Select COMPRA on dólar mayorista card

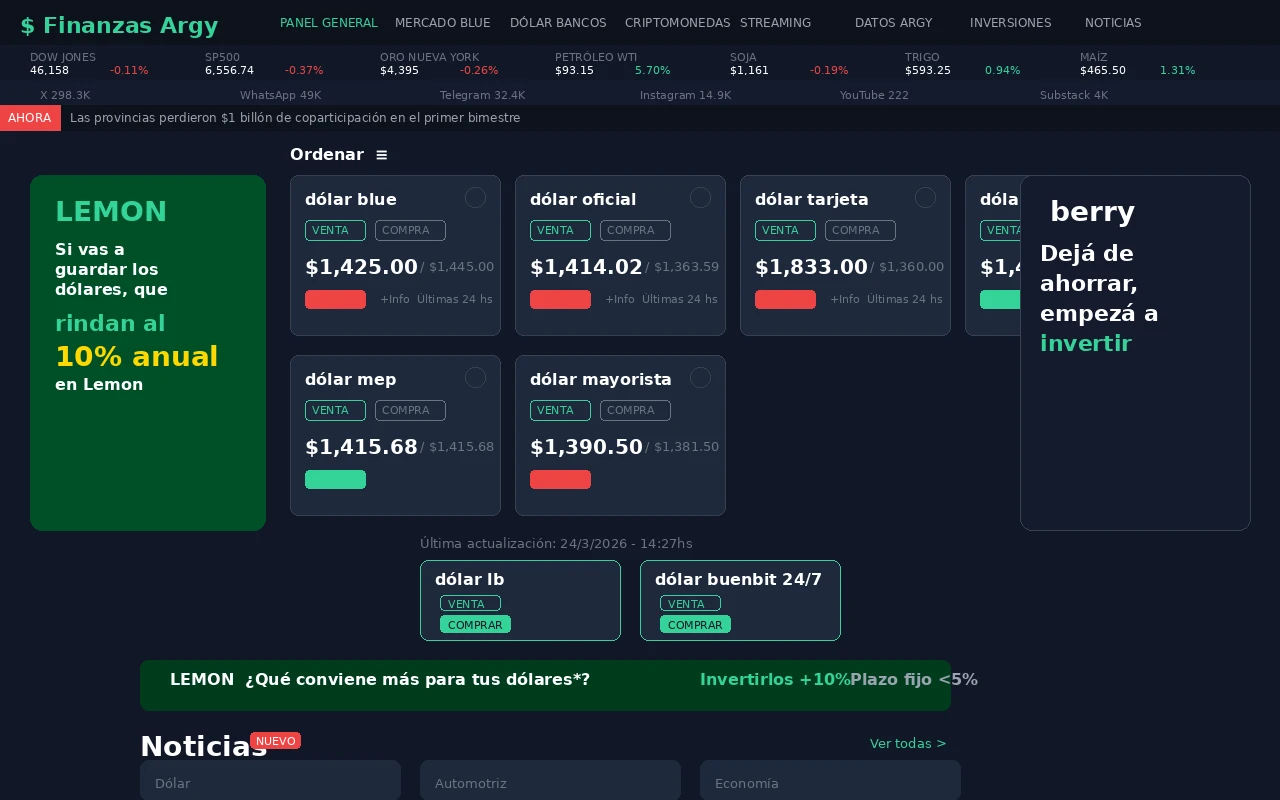(x=635, y=410)
